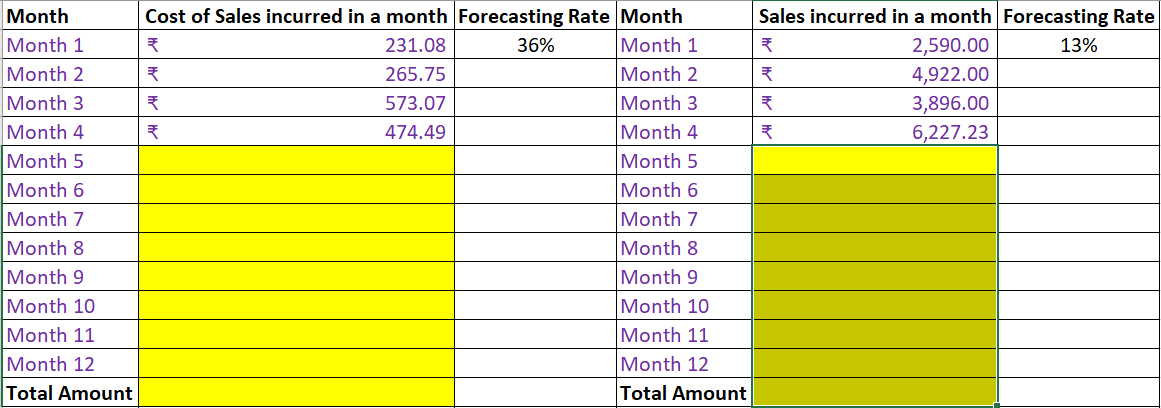1161x408 pixels.
Task: Click the cell containing 573.07
Action: click(x=296, y=103)
